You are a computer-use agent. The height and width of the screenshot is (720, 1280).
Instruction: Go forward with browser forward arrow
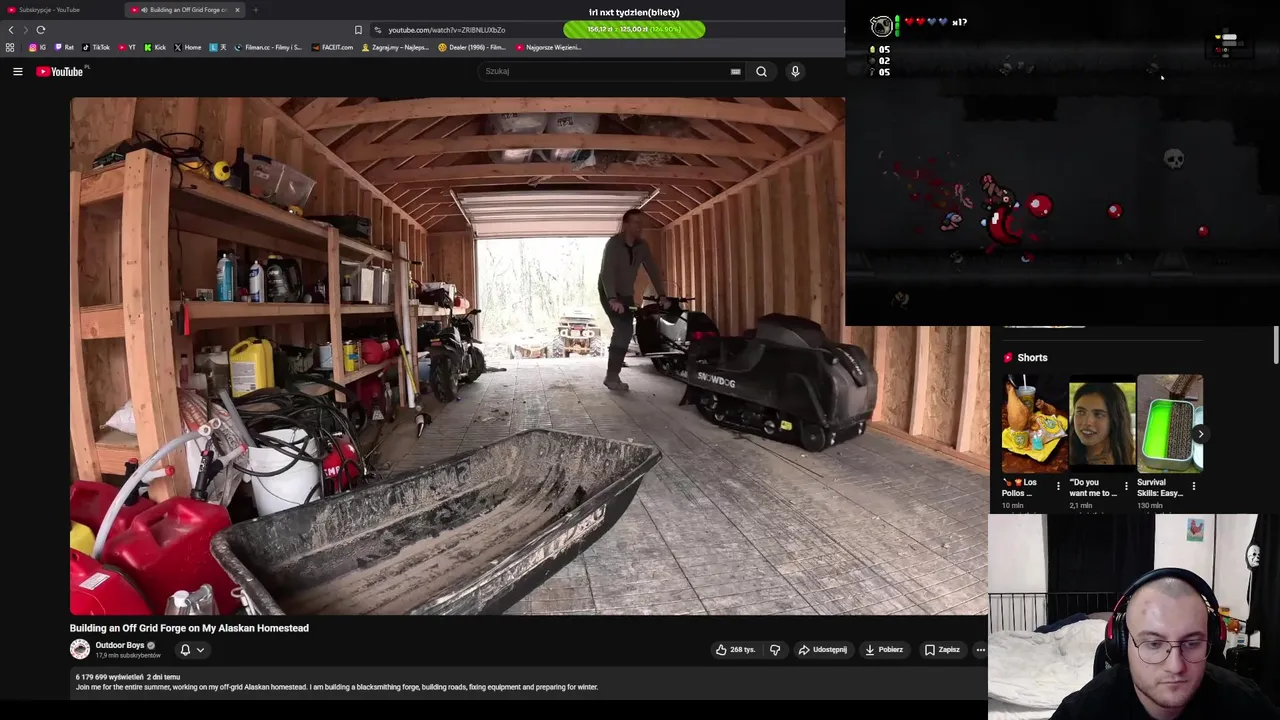tap(26, 30)
